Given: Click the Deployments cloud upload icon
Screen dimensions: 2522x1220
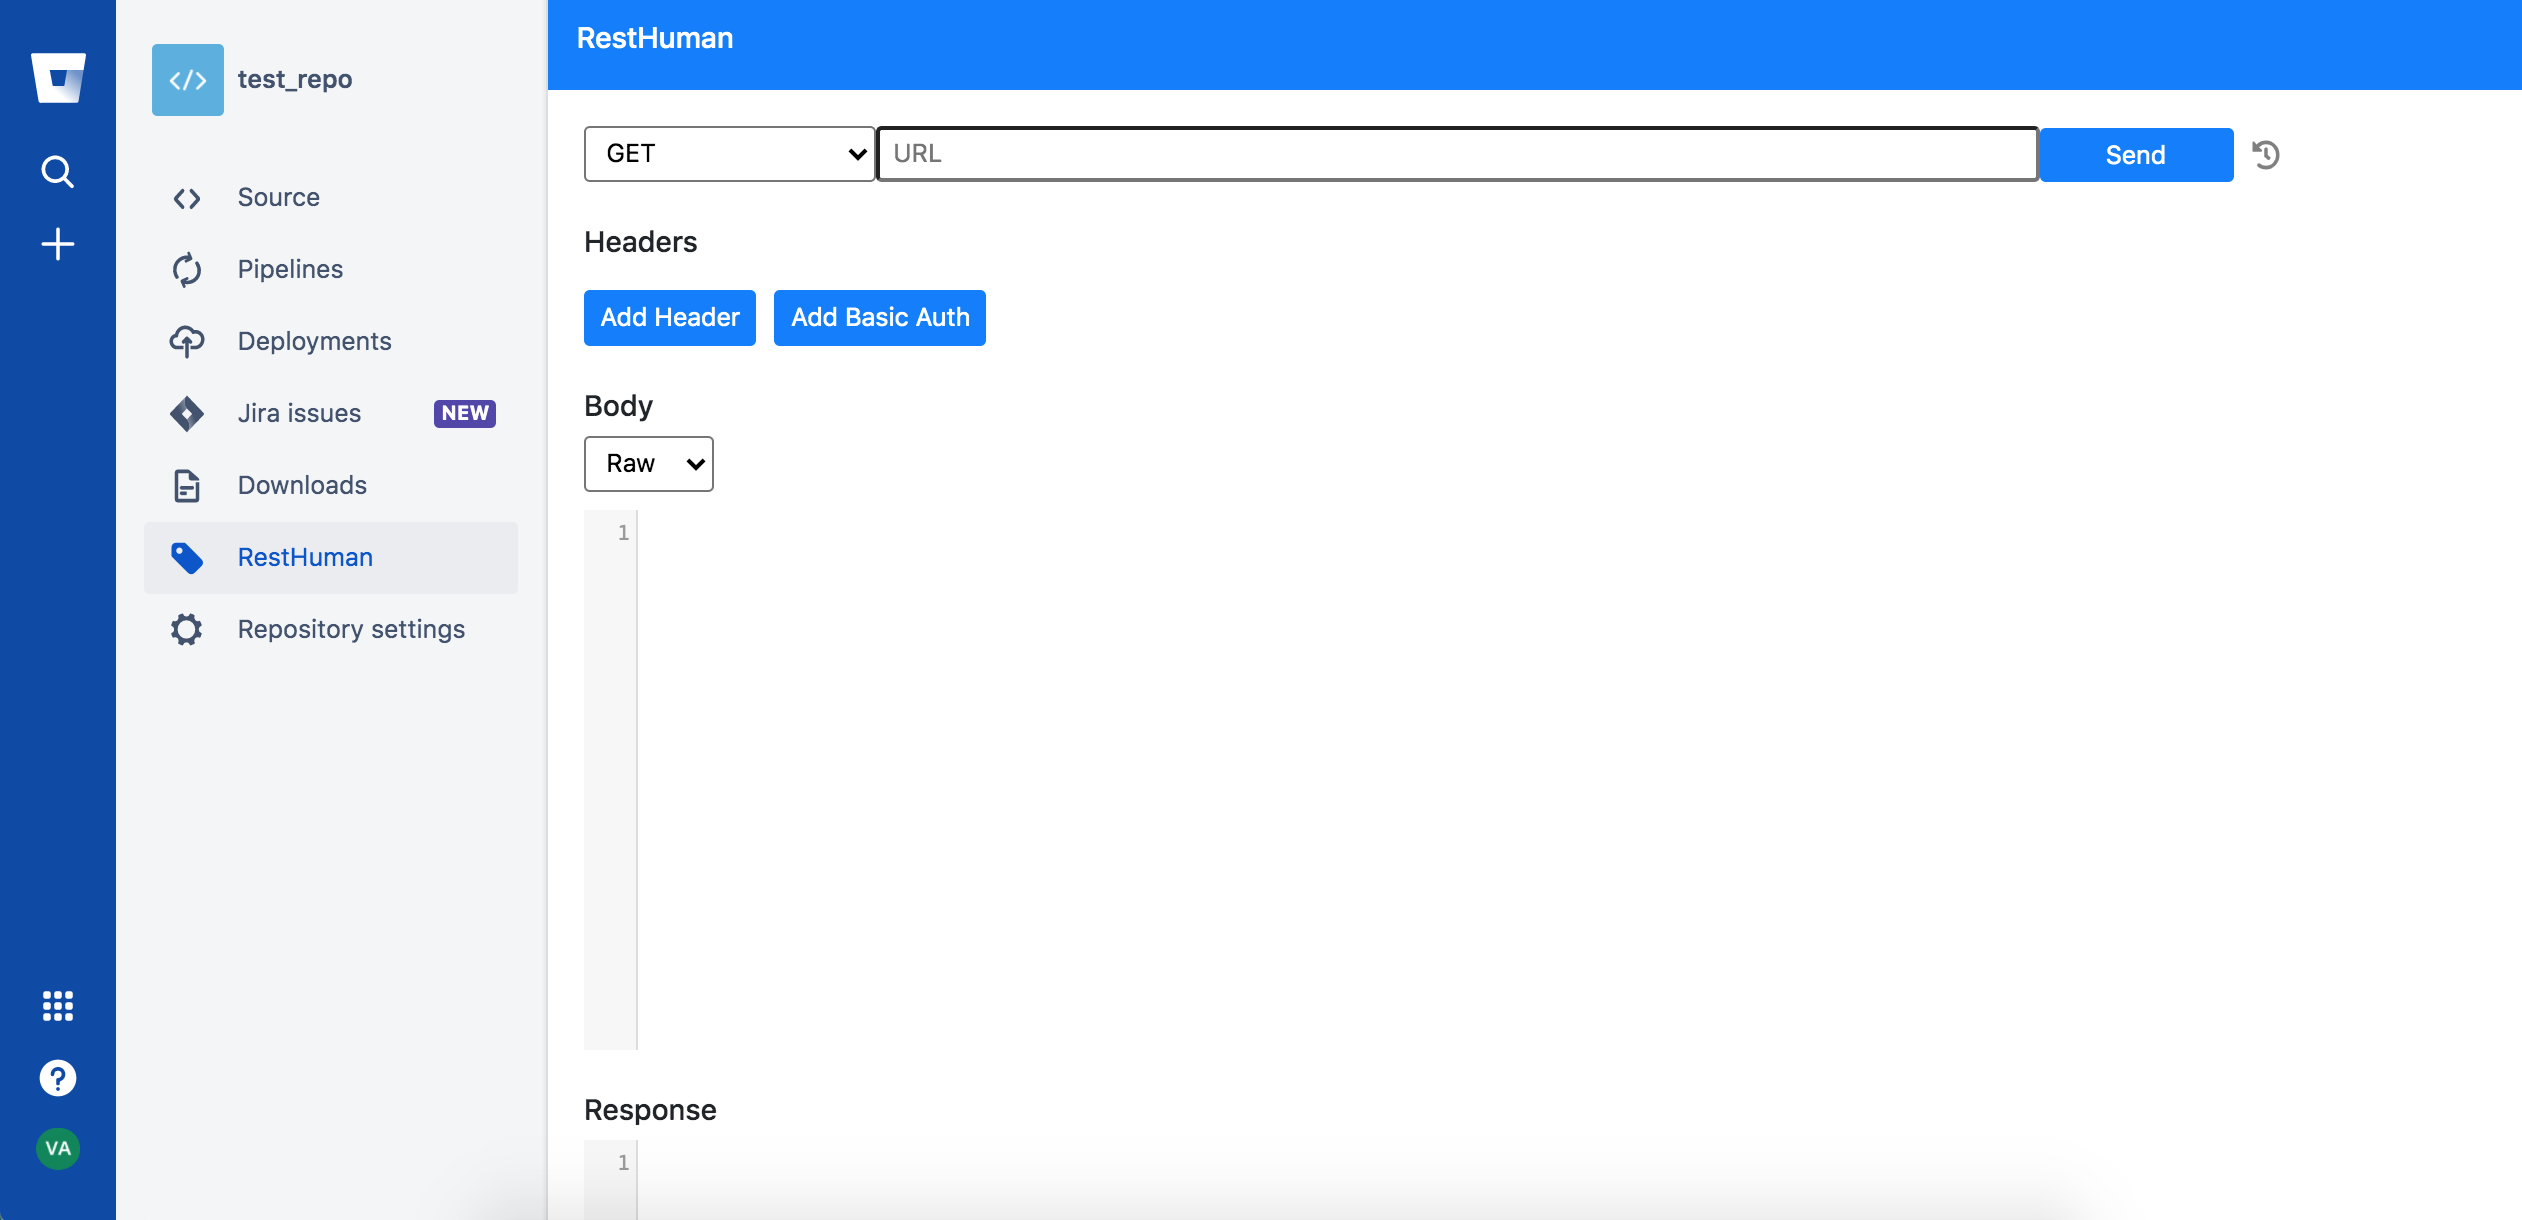Looking at the screenshot, I should click(187, 341).
